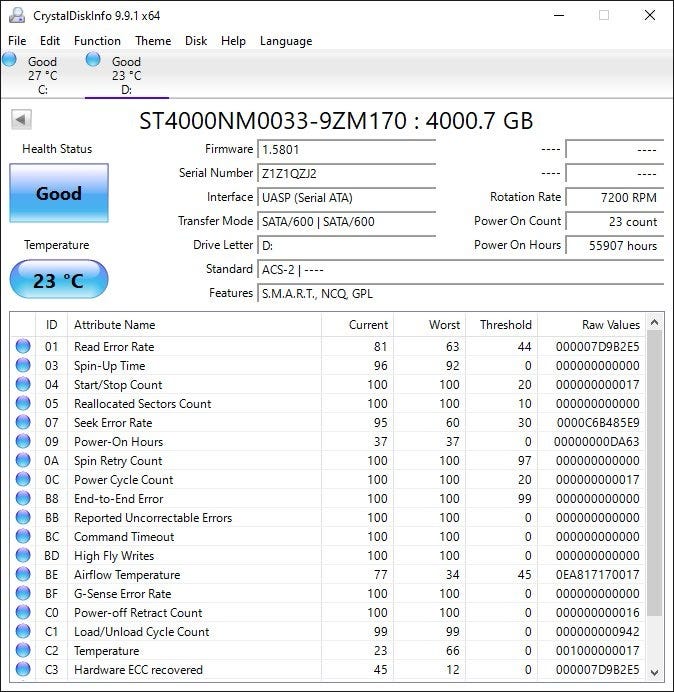The width and height of the screenshot is (674, 692).
Task: Click the scroll up arrow of attribute list
Action: (654, 323)
